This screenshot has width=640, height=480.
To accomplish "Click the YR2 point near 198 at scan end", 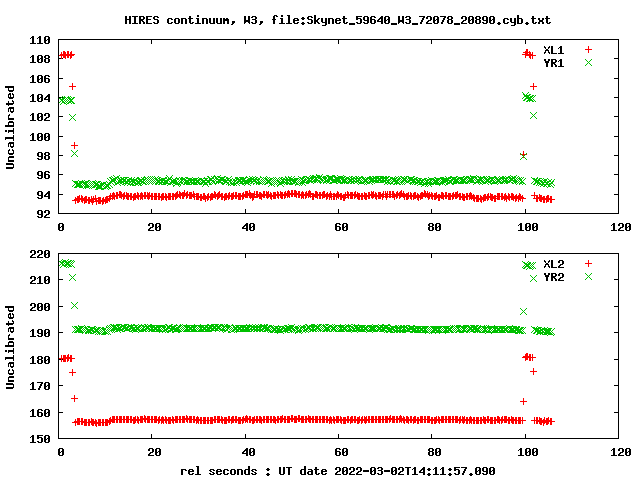I will click(x=523, y=311).
